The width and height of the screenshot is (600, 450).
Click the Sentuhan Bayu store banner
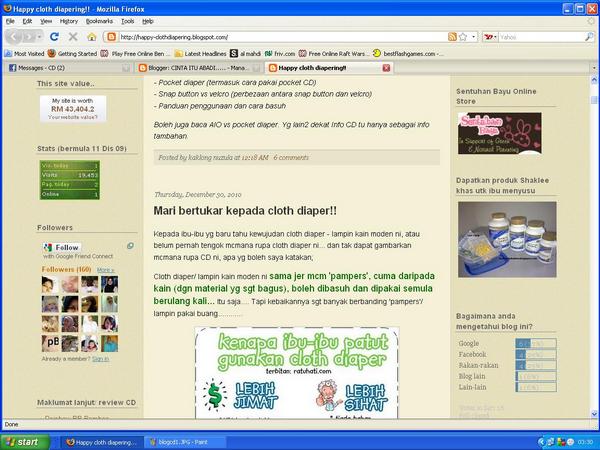[499, 133]
